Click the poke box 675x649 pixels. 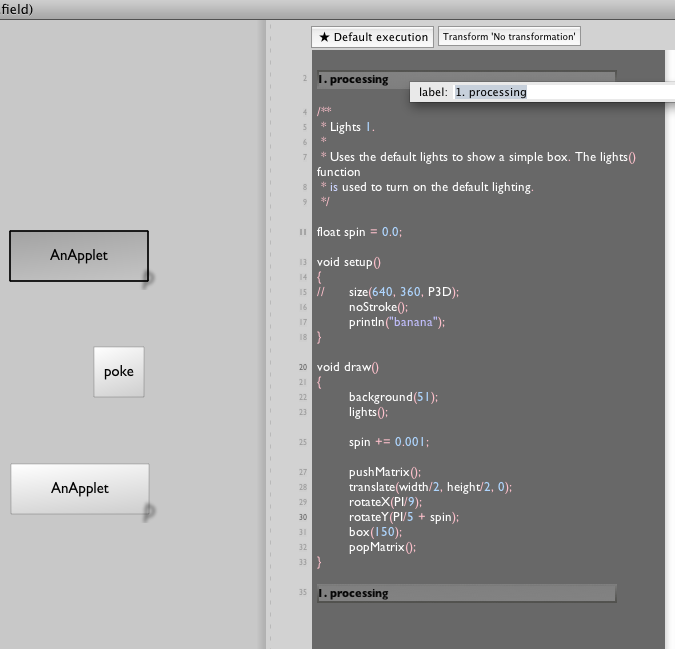coord(119,372)
